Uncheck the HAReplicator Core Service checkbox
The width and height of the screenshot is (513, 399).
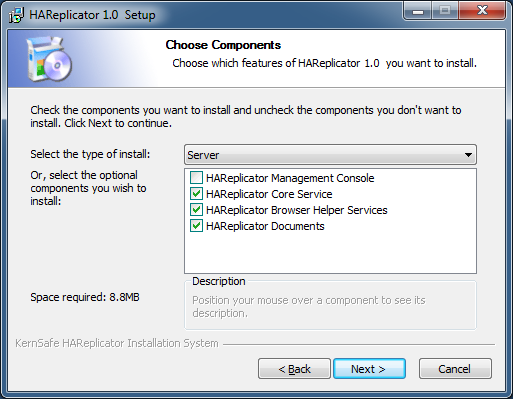[196, 194]
